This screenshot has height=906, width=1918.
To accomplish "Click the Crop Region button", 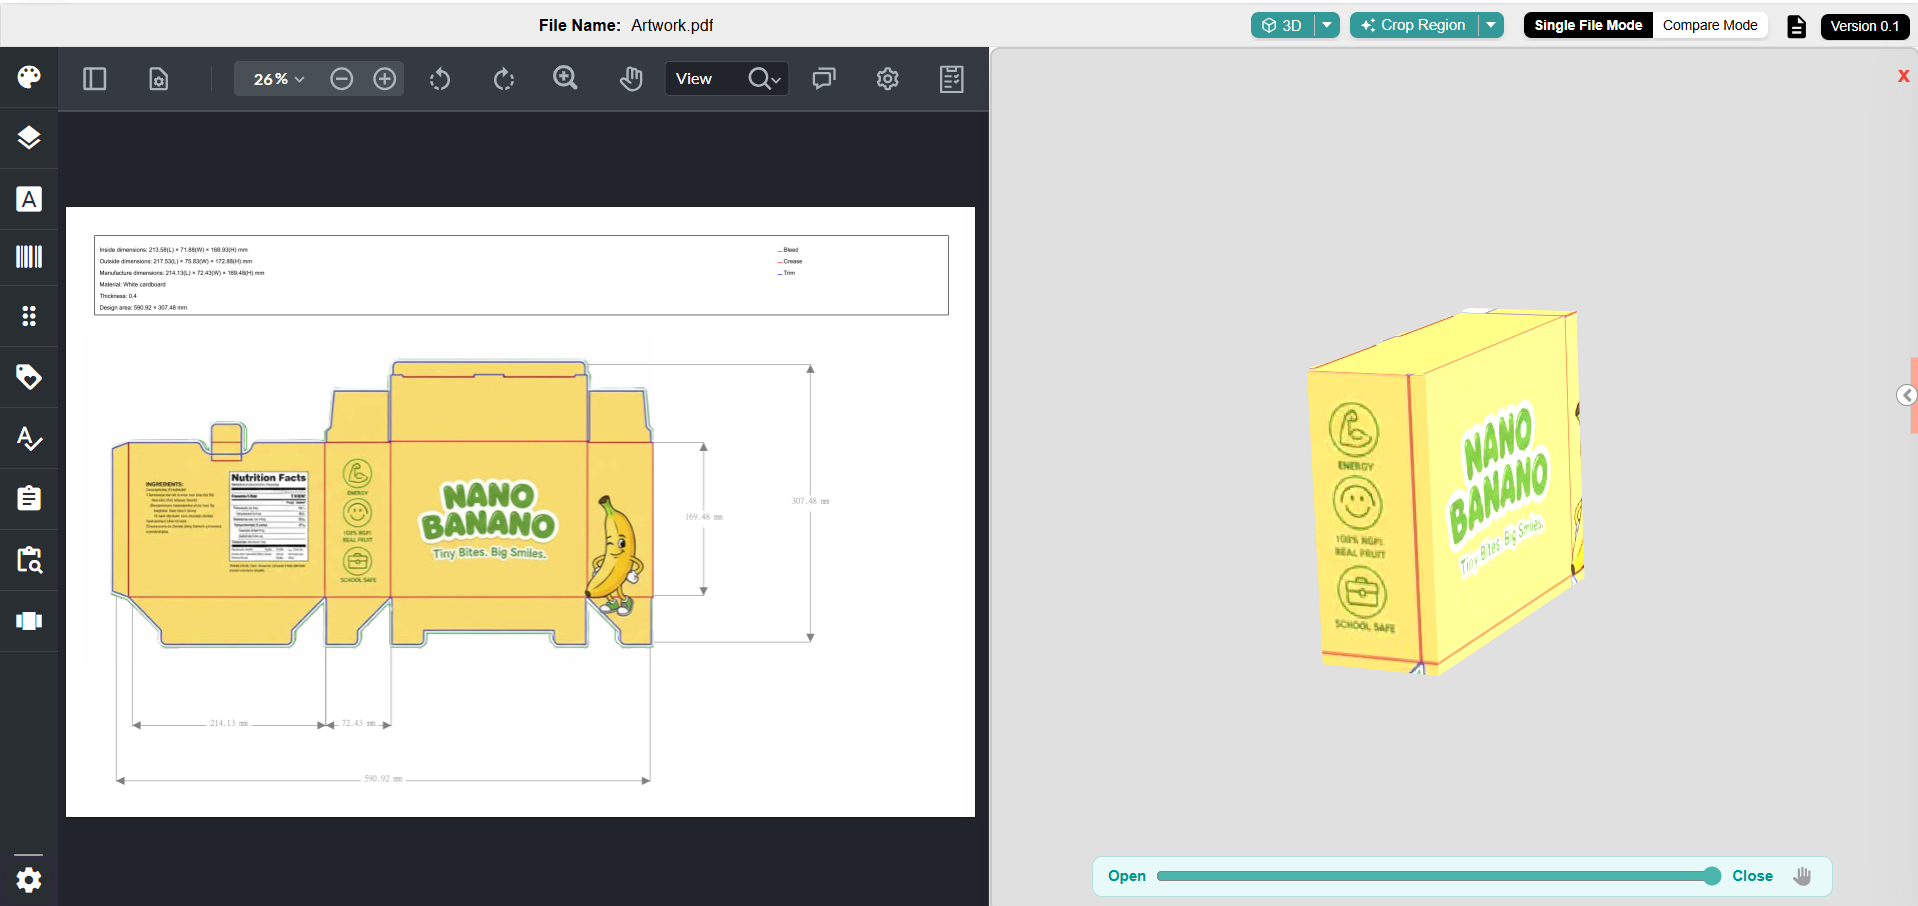I will 1414,25.
